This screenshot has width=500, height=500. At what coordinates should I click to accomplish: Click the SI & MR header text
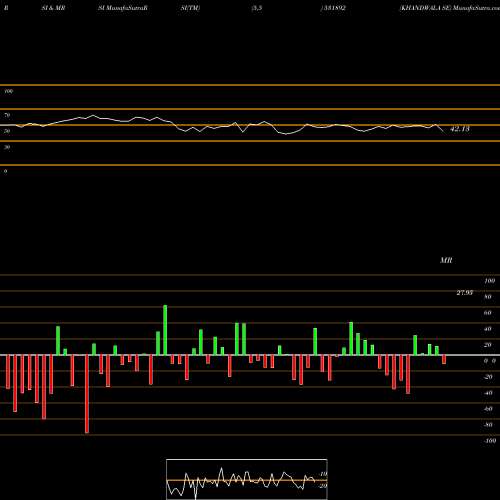click(53, 8)
